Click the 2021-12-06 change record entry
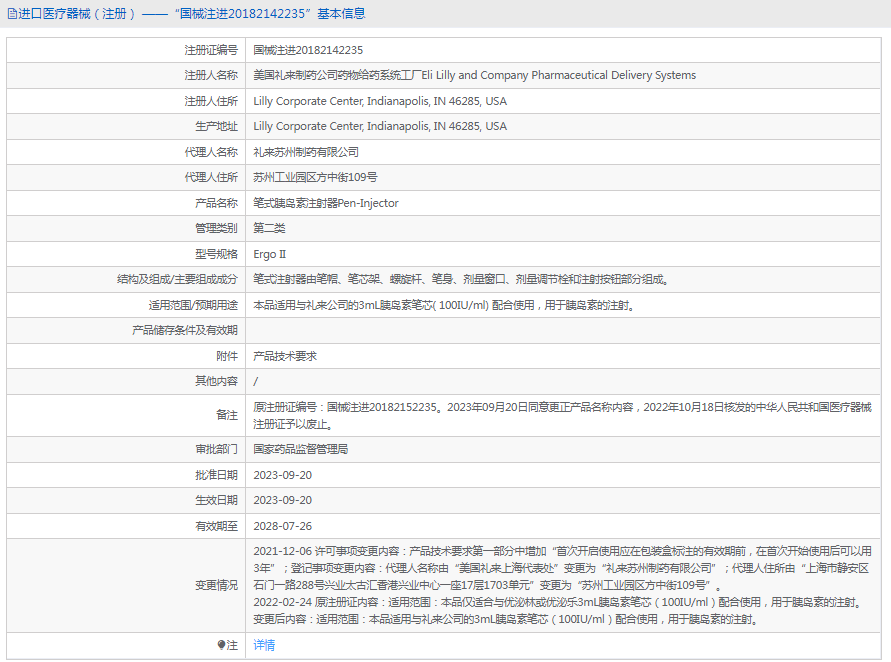This screenshot has width=891, height=662. [x=563, y=568]
